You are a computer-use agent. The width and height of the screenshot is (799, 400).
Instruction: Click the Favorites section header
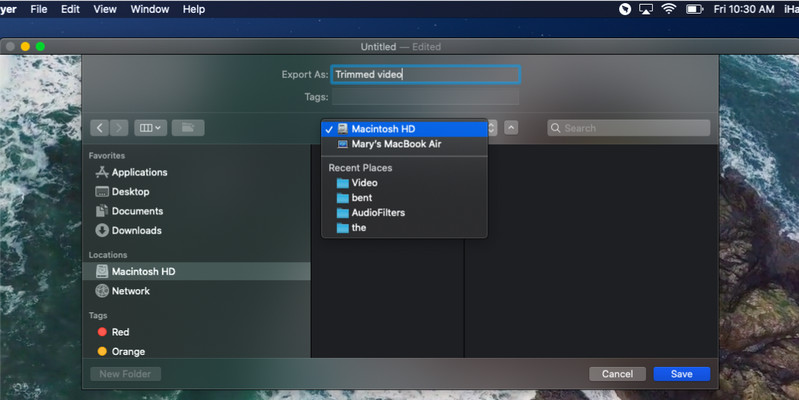pyautogui.click(x=106, y=155)
